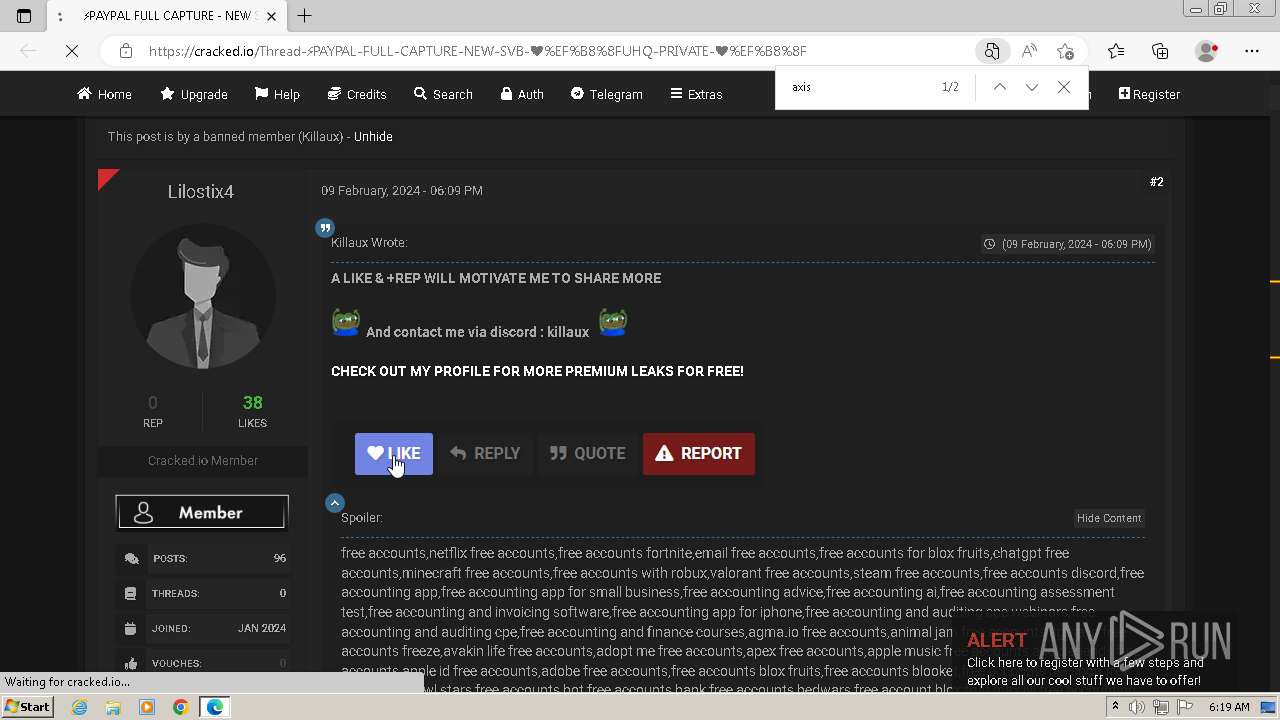Viewport: 1280px width, 720px height.
Task: Open the browser profile avatar
Action: pyautogui.click(x=1207, y=51)
